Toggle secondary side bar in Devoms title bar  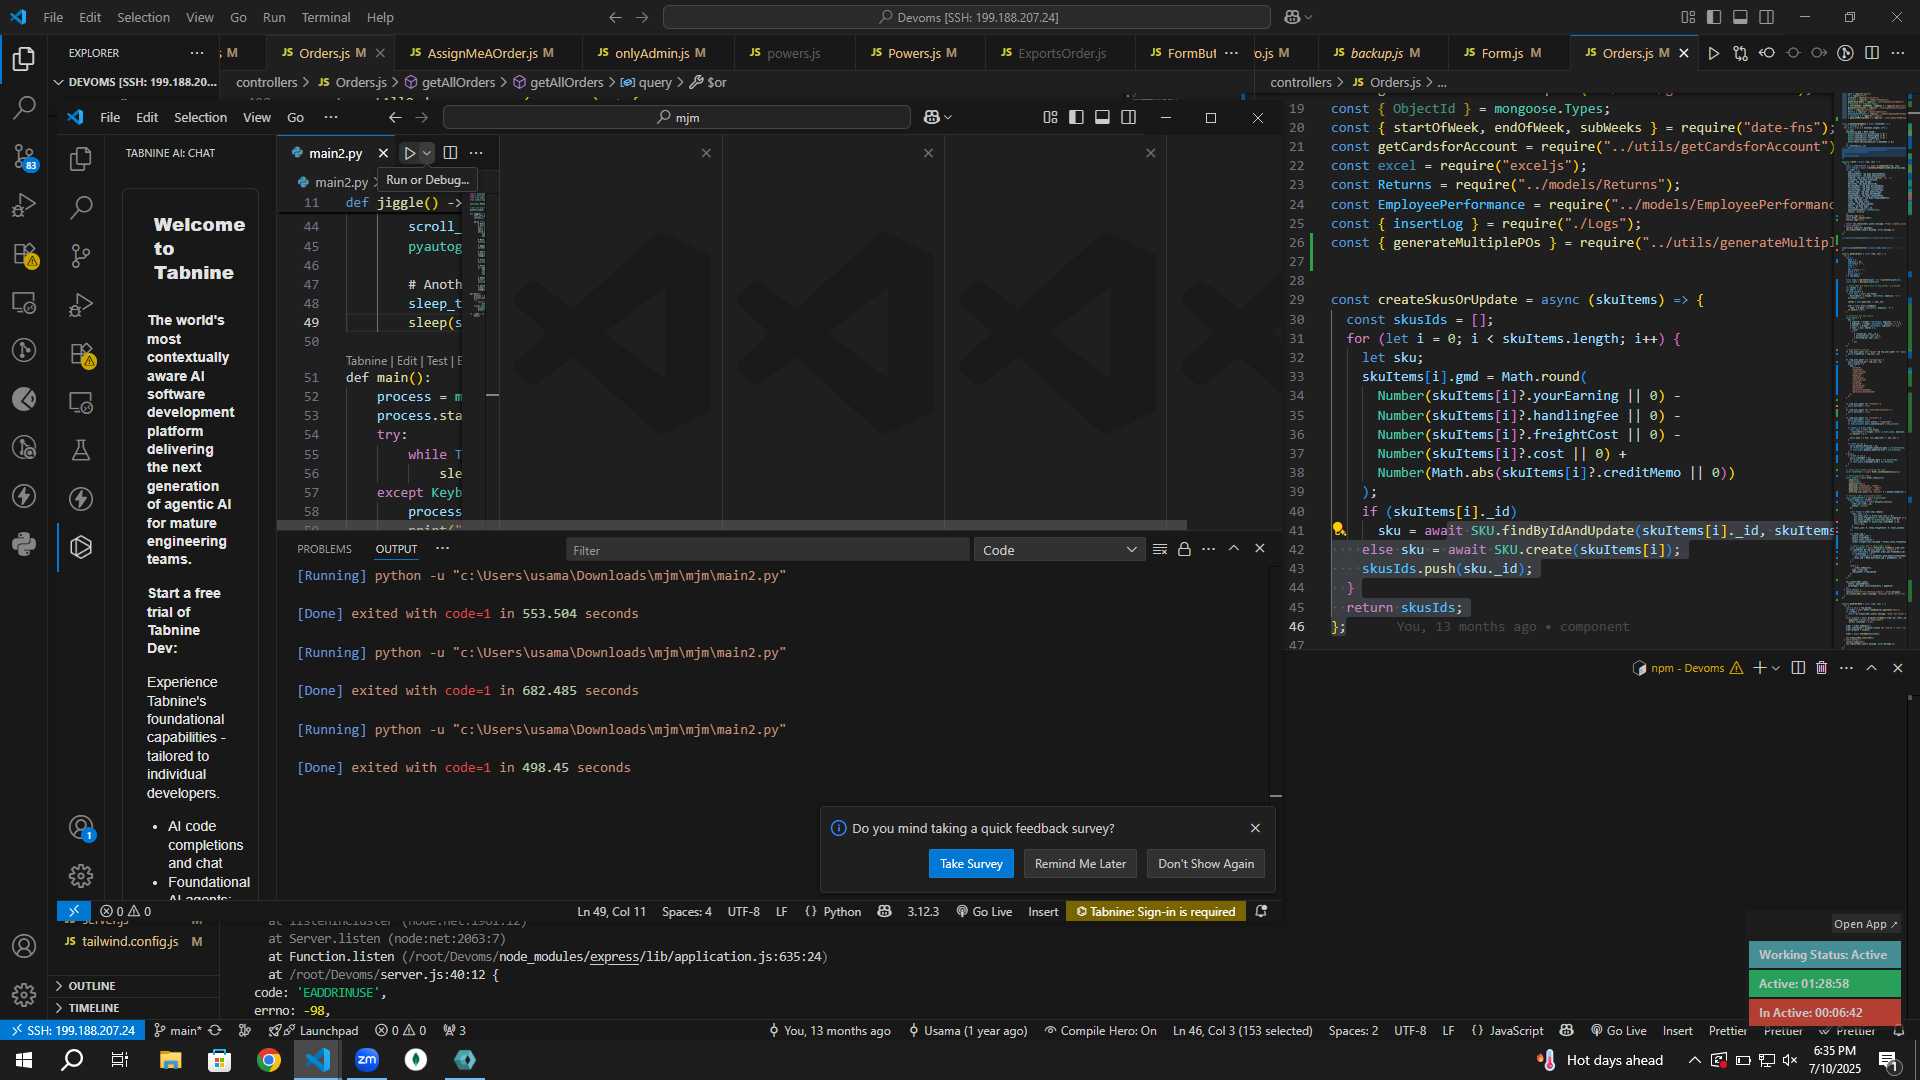pyautogui.click(x=1767, y=17)
